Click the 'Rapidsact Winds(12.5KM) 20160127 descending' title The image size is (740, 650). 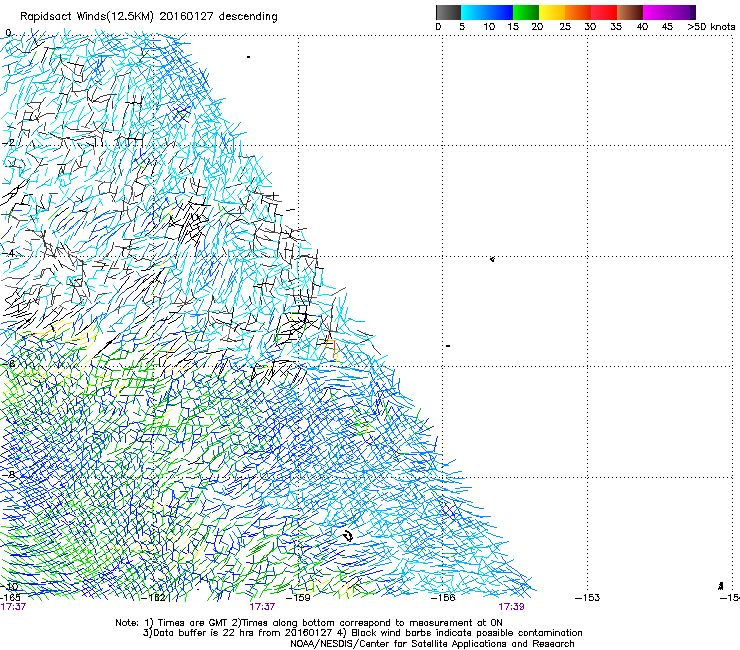click(x=149, y=17)
